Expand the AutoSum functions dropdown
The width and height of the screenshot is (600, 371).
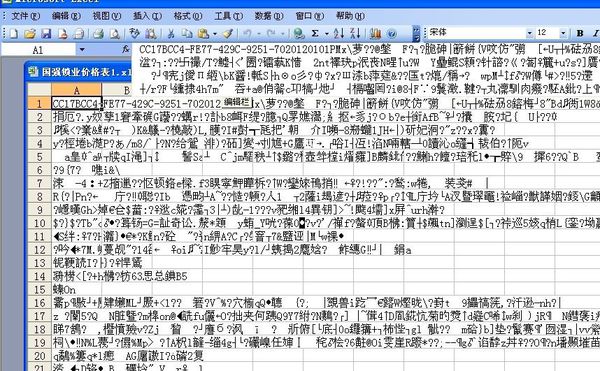[x=326, y=34]
